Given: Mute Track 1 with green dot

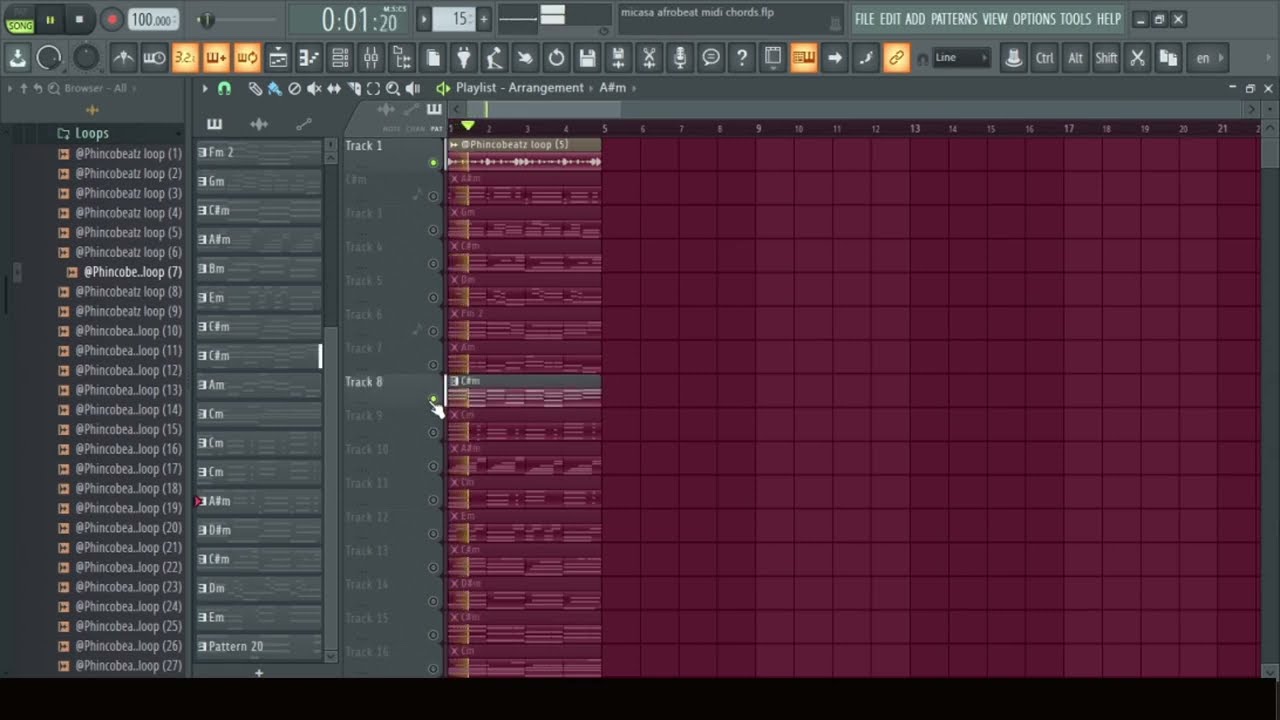Looking at the screenshot, I should (433, 162).
